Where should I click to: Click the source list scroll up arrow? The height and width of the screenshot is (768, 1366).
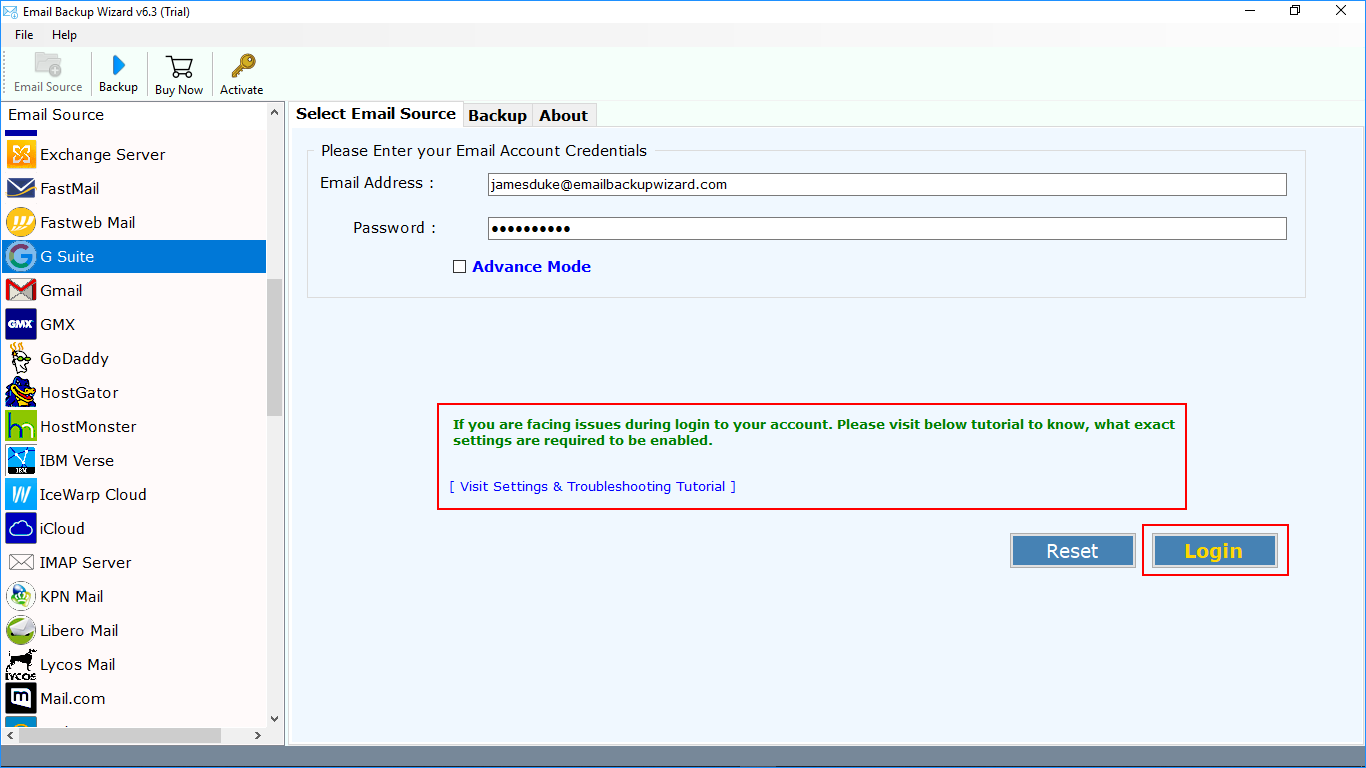pos(275,114)
